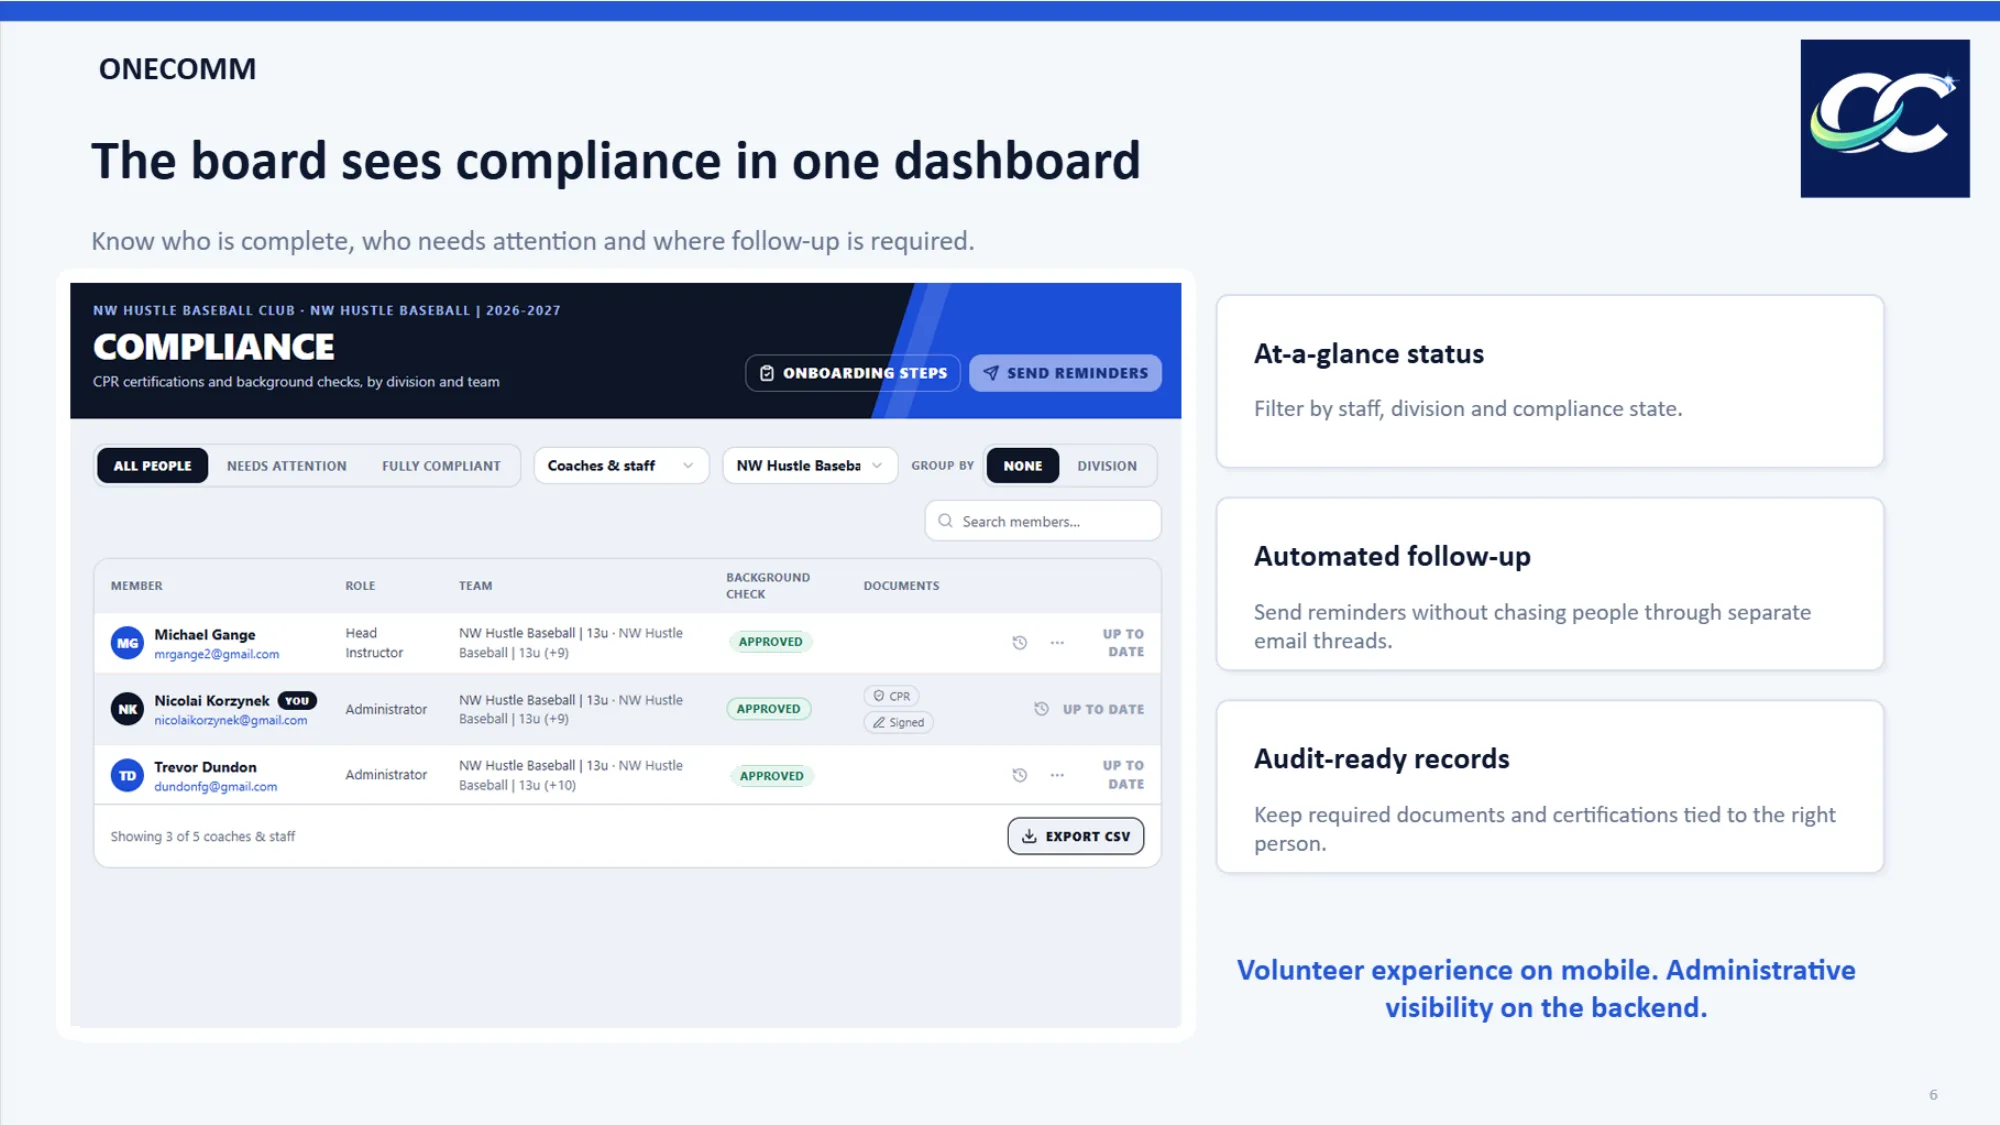Click Trevor Dundon's Approved status badge
The height and width of the screenshot is (1125, 2000).
pyautogui.click(x=771, y=776)
